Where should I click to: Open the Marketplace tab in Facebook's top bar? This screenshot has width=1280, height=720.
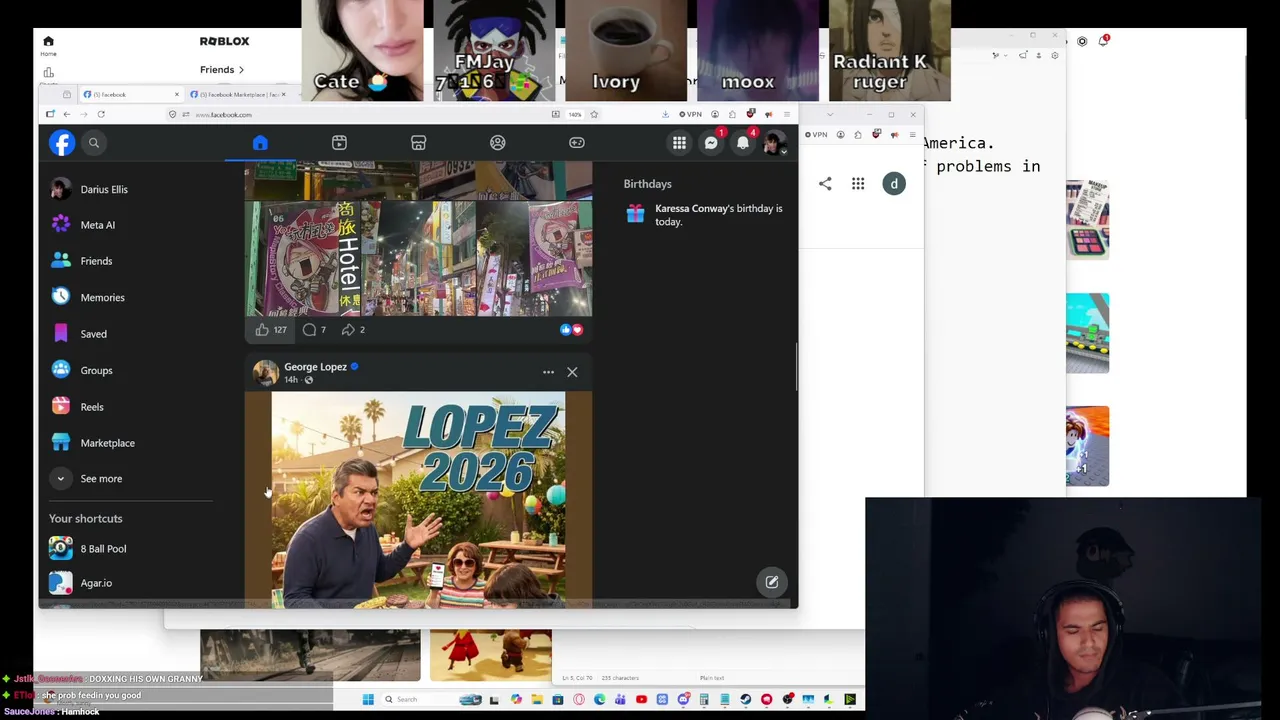418,143
